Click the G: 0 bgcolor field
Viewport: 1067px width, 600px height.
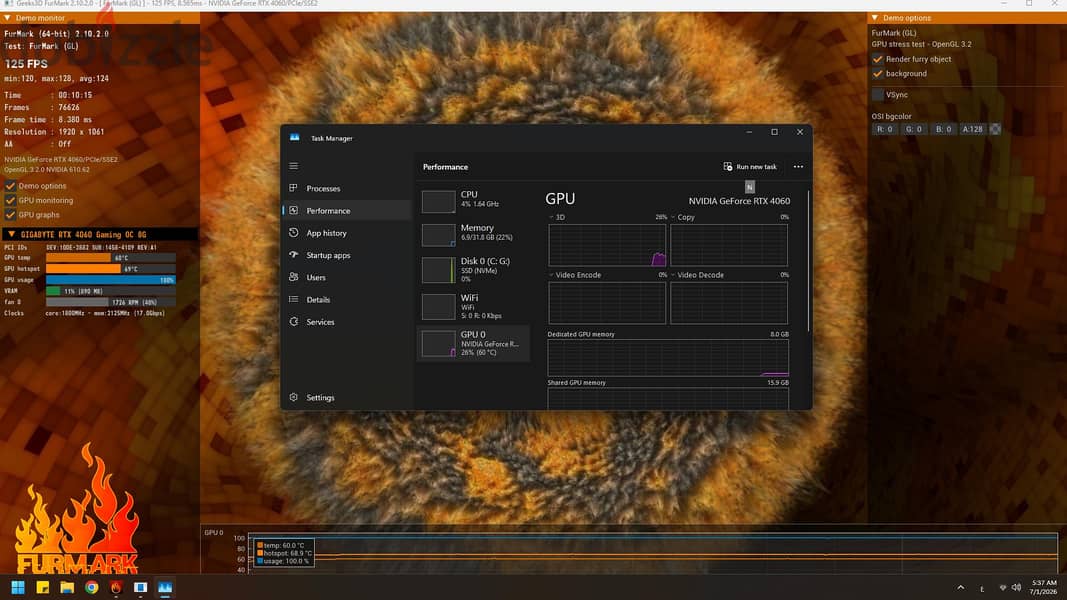click(x=913, y=129)
